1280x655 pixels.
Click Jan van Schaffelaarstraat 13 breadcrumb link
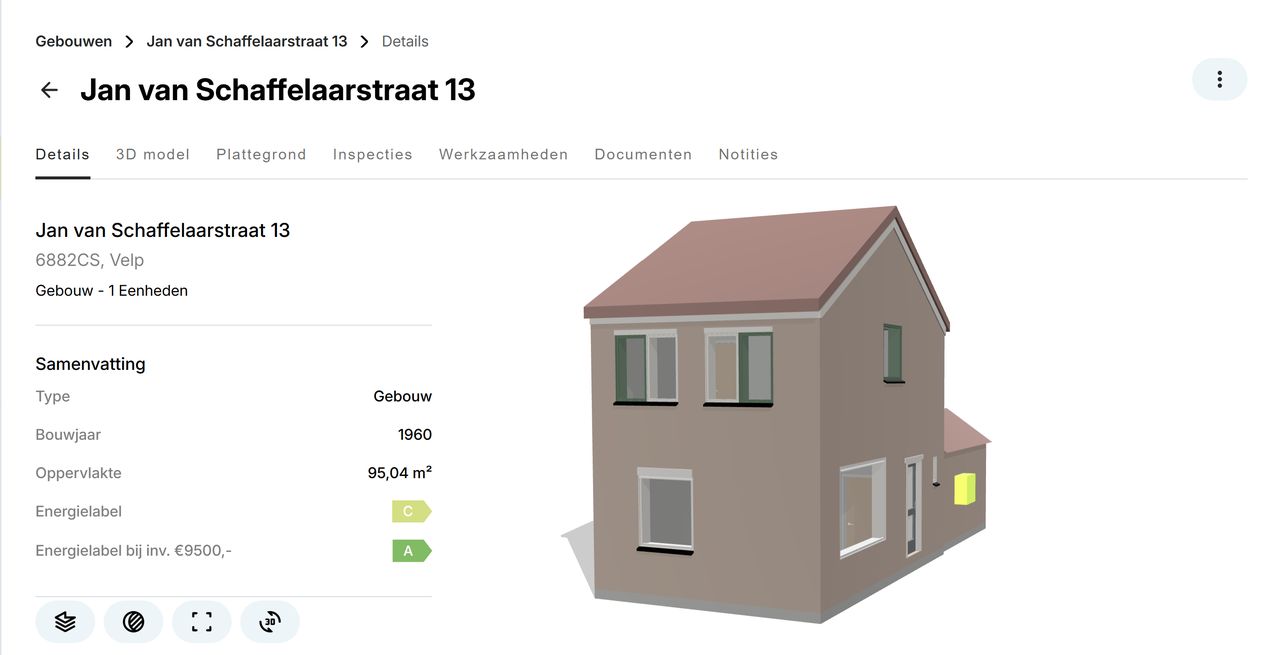coord(247,41)
